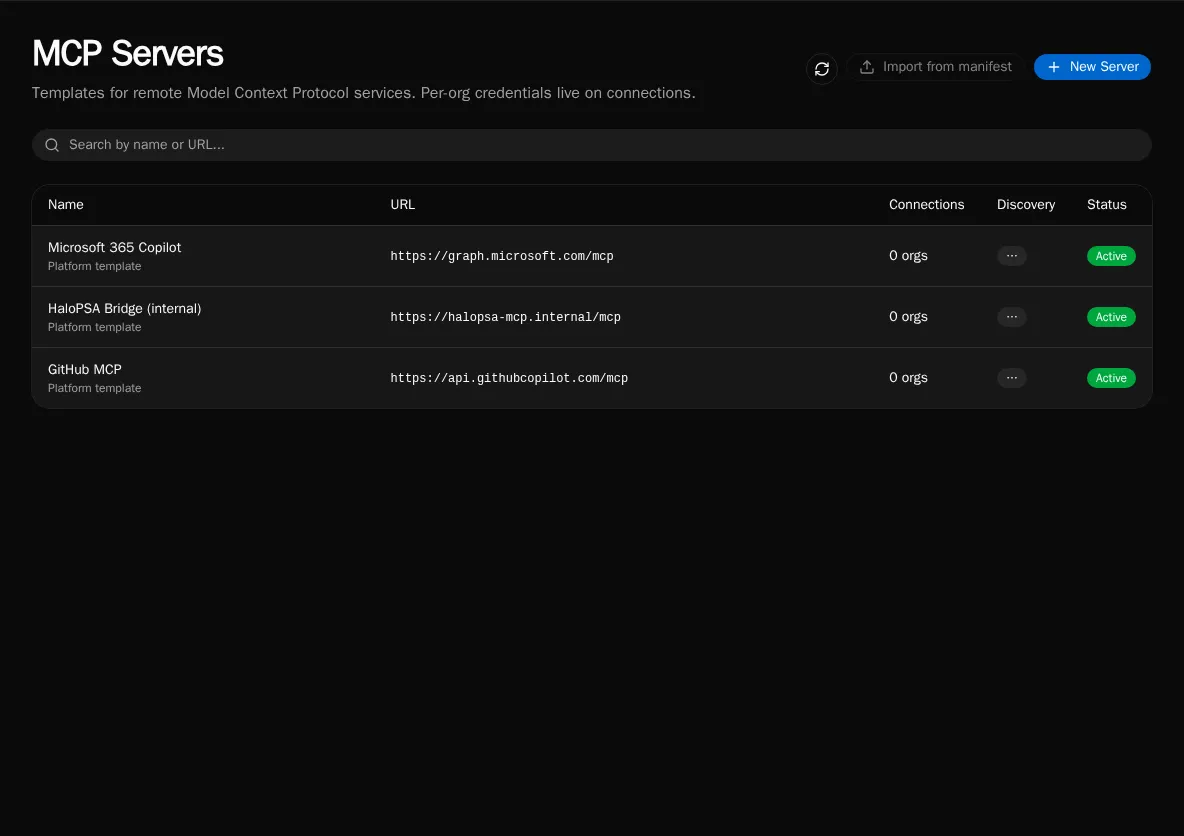Click the URL column header
Viewport: 1184px width, 836px height.
point(402,205)
